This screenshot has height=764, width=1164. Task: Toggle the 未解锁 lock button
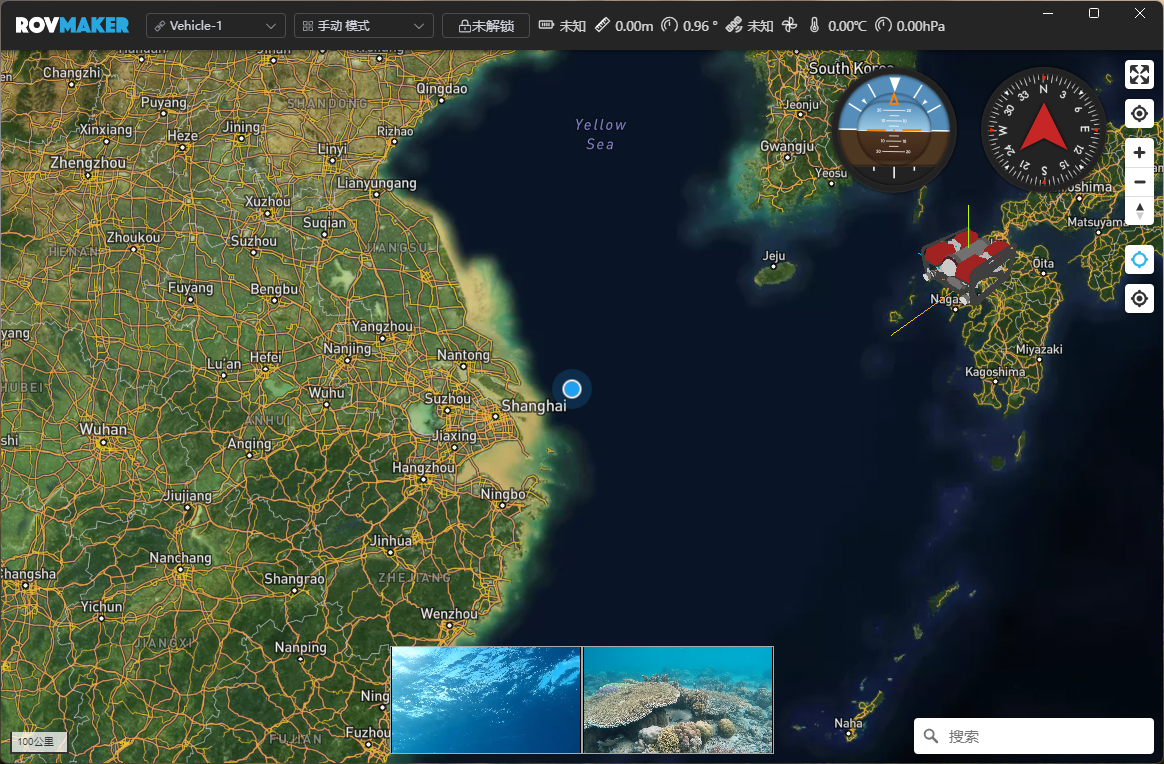[486, 26]
